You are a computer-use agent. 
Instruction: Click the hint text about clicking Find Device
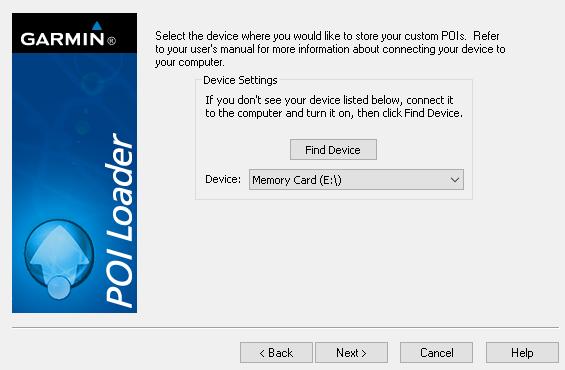[x=334, y=107]
